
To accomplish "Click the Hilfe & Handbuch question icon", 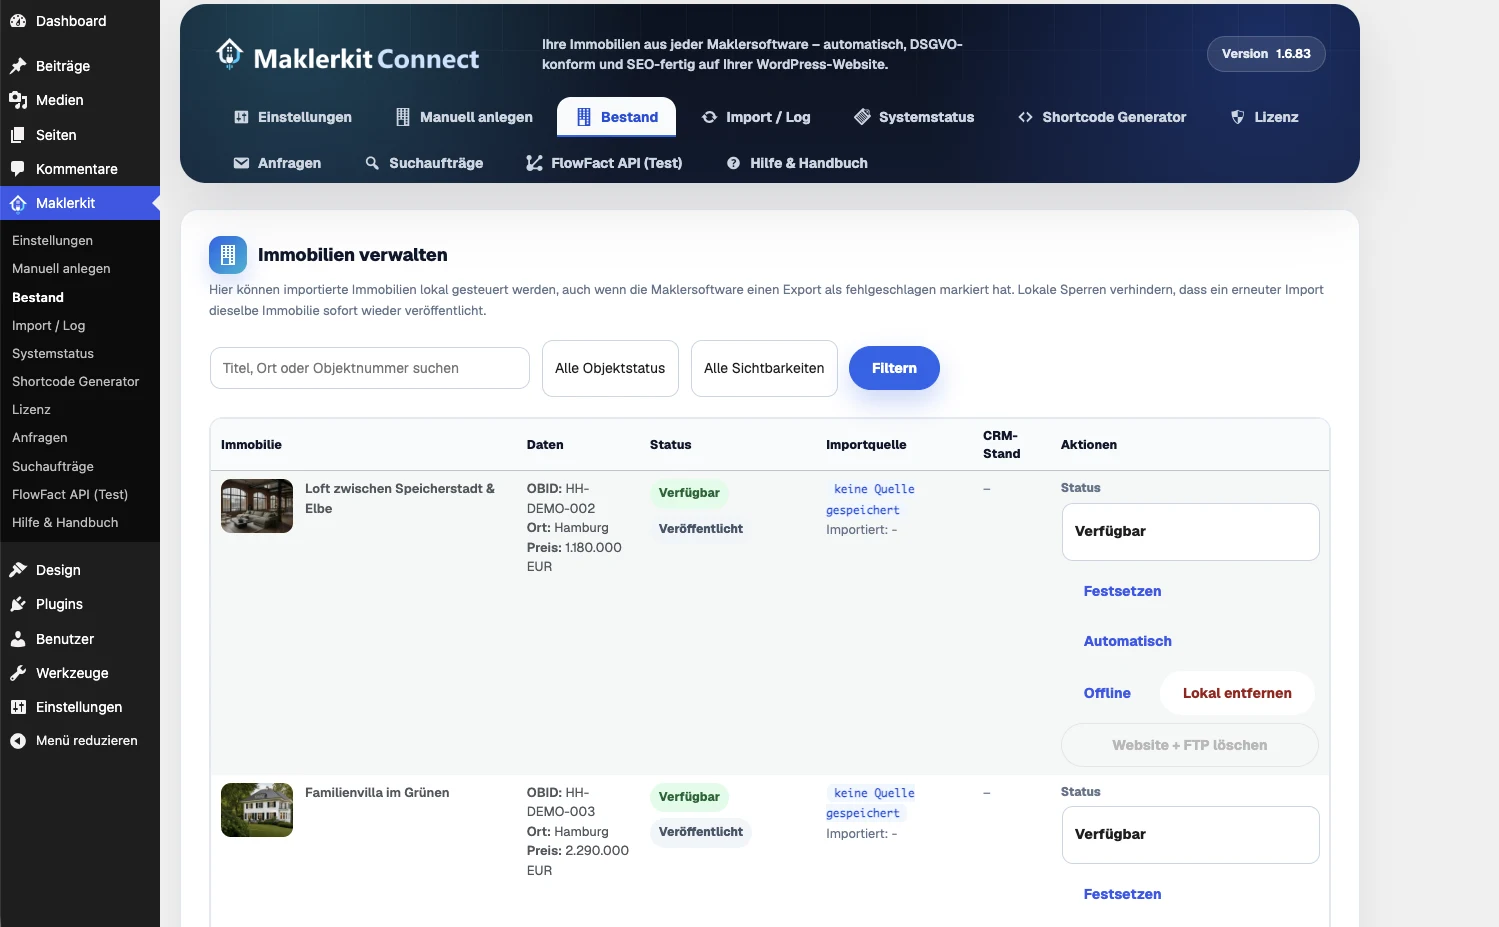I will (x=733, y=163).
